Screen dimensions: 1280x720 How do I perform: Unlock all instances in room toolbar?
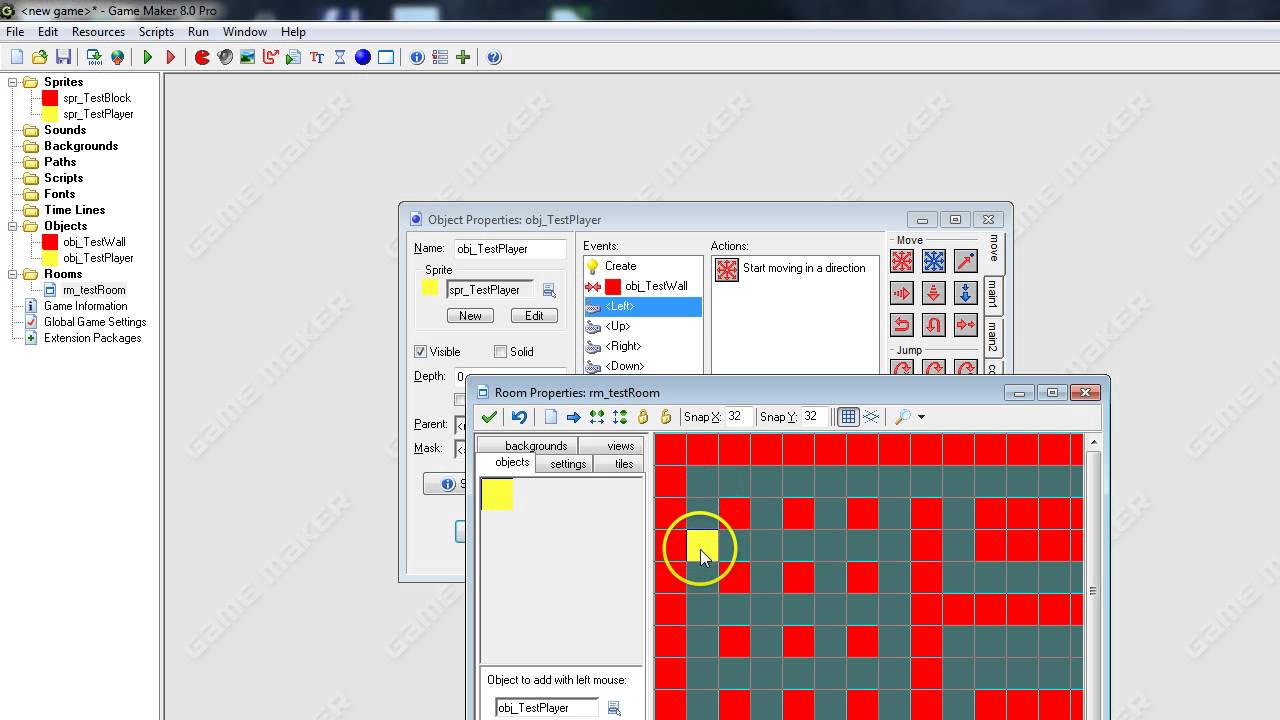[665, 417]
